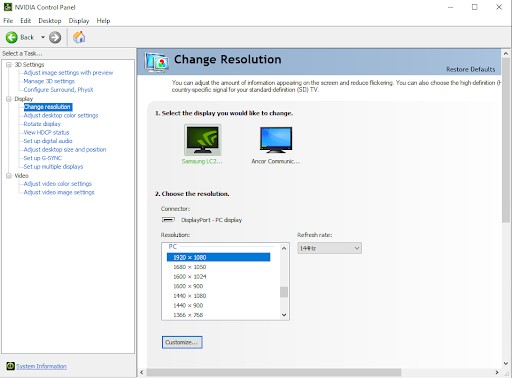The height and width of the screenshot is (378, 512).
Task: Collapse the Display tree node
Action: pos(9,99)
